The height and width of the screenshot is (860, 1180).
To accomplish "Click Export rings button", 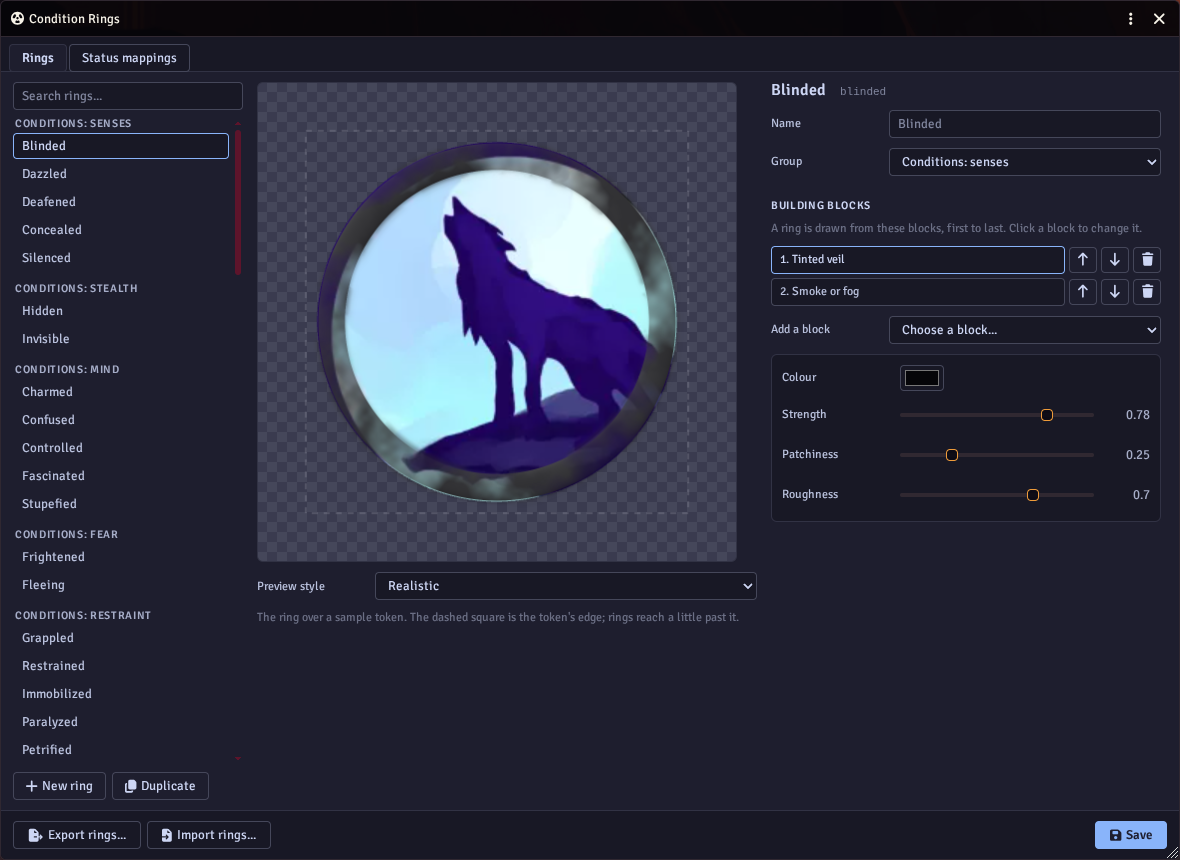I will coord(77,835).
